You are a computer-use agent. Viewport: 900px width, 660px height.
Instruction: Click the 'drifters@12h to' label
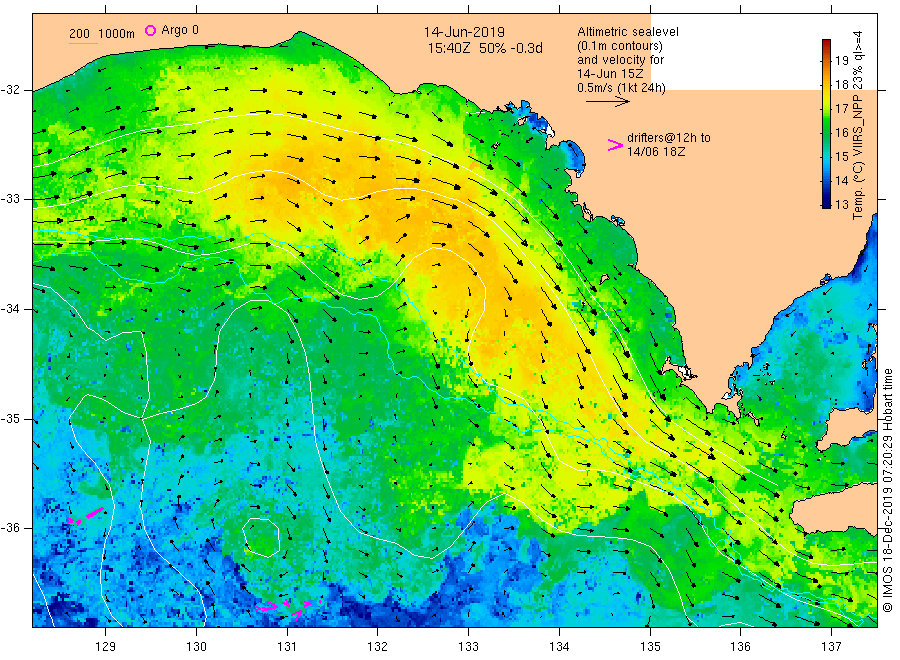669,138
